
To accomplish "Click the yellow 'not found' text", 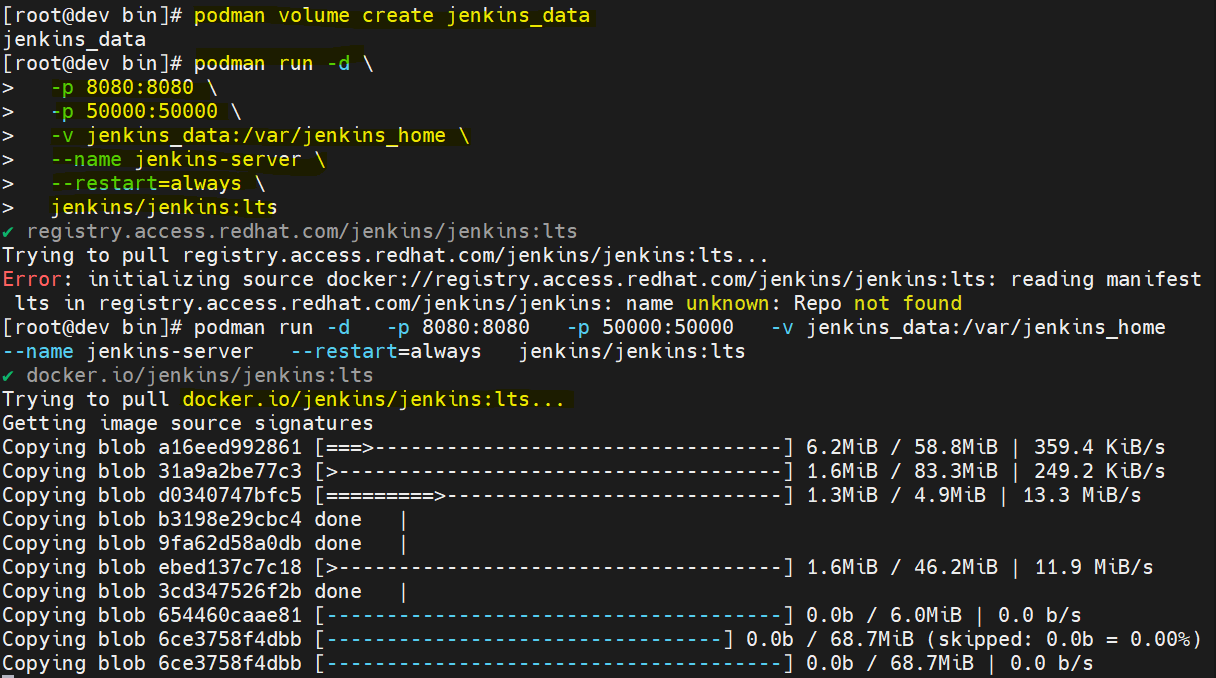I will [907, 303].
